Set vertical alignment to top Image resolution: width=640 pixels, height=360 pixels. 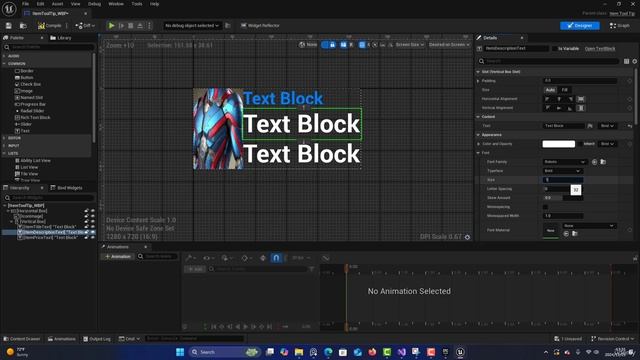pyautogui.click(x=547, y=108)
